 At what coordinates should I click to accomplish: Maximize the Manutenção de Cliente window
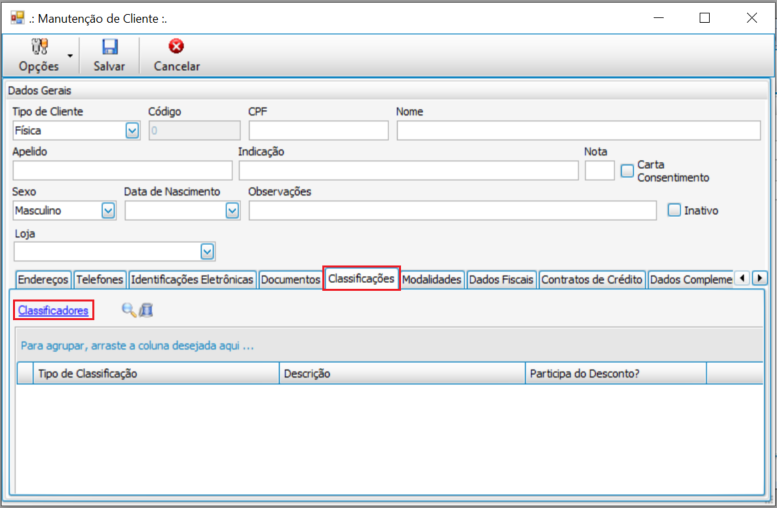705,18
